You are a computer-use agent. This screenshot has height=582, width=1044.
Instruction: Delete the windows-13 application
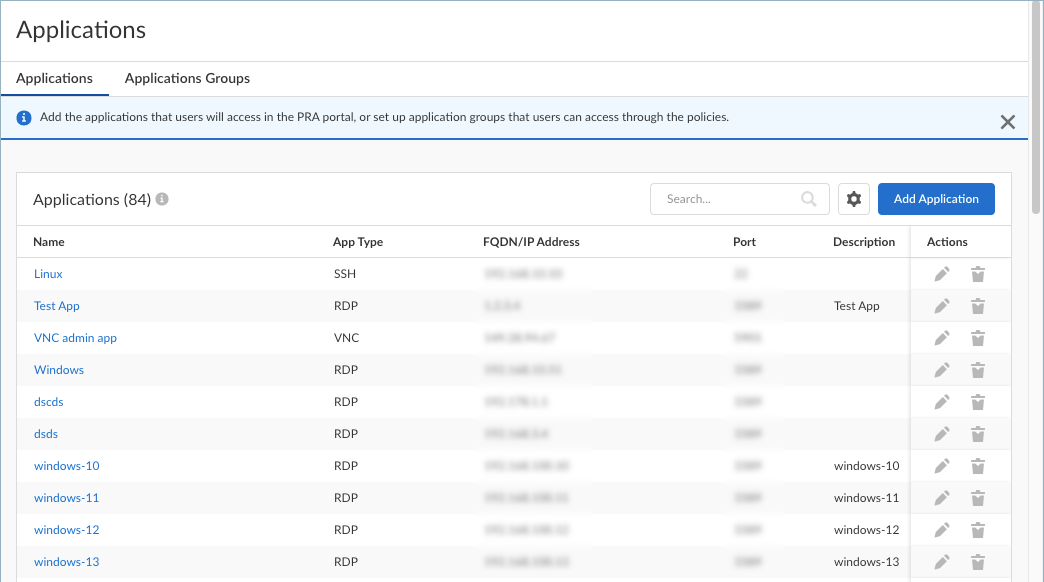[x=977, y=561]
